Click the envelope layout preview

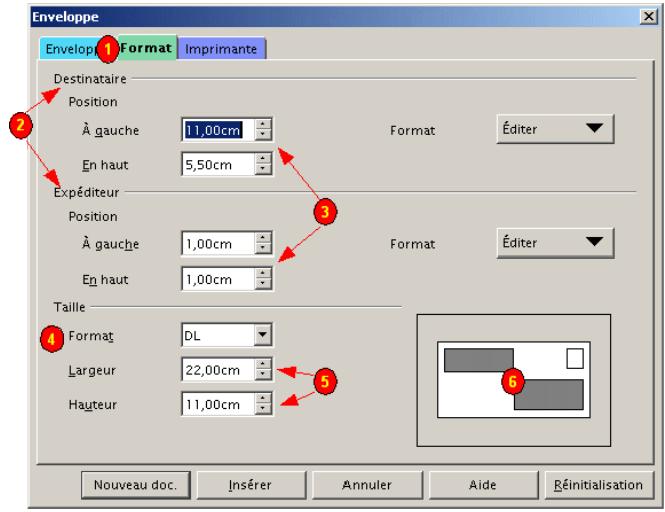pyautogui.click(x=514, y=380)
